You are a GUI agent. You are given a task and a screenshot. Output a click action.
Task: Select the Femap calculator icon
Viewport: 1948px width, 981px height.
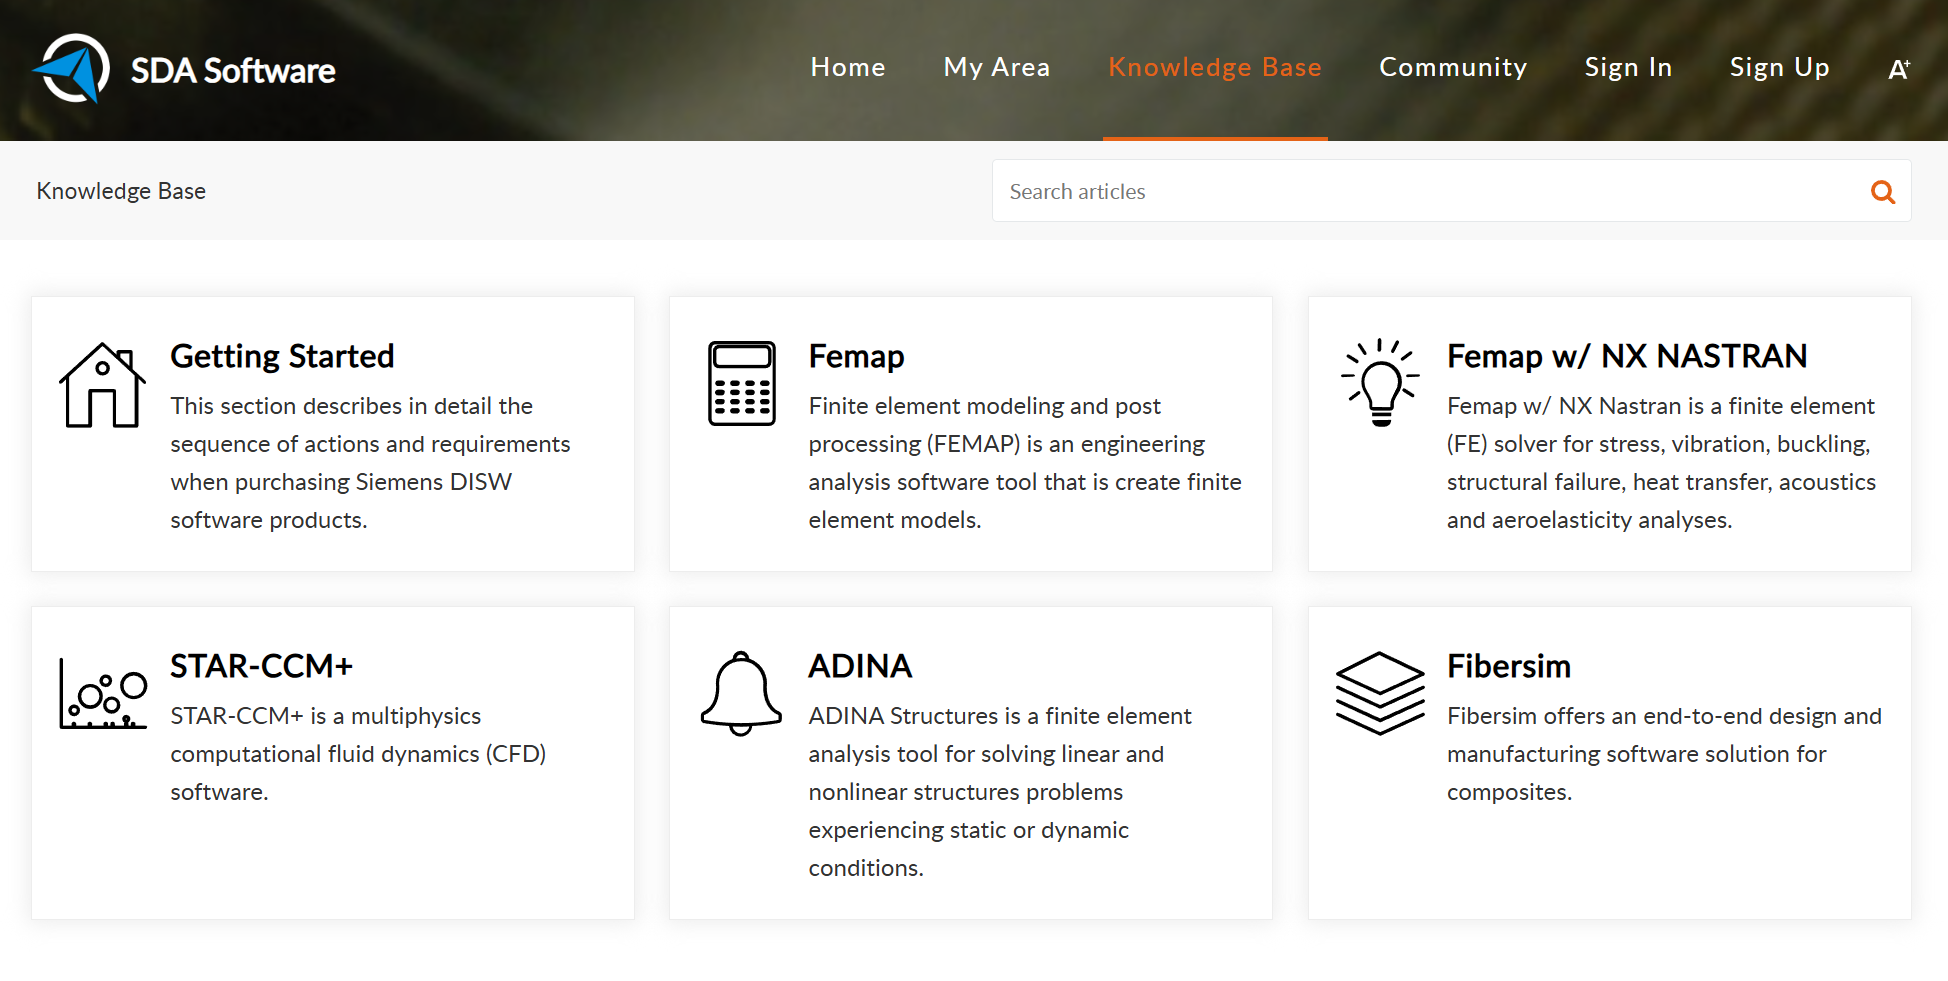pyautogui.click(x=740, y=383)
